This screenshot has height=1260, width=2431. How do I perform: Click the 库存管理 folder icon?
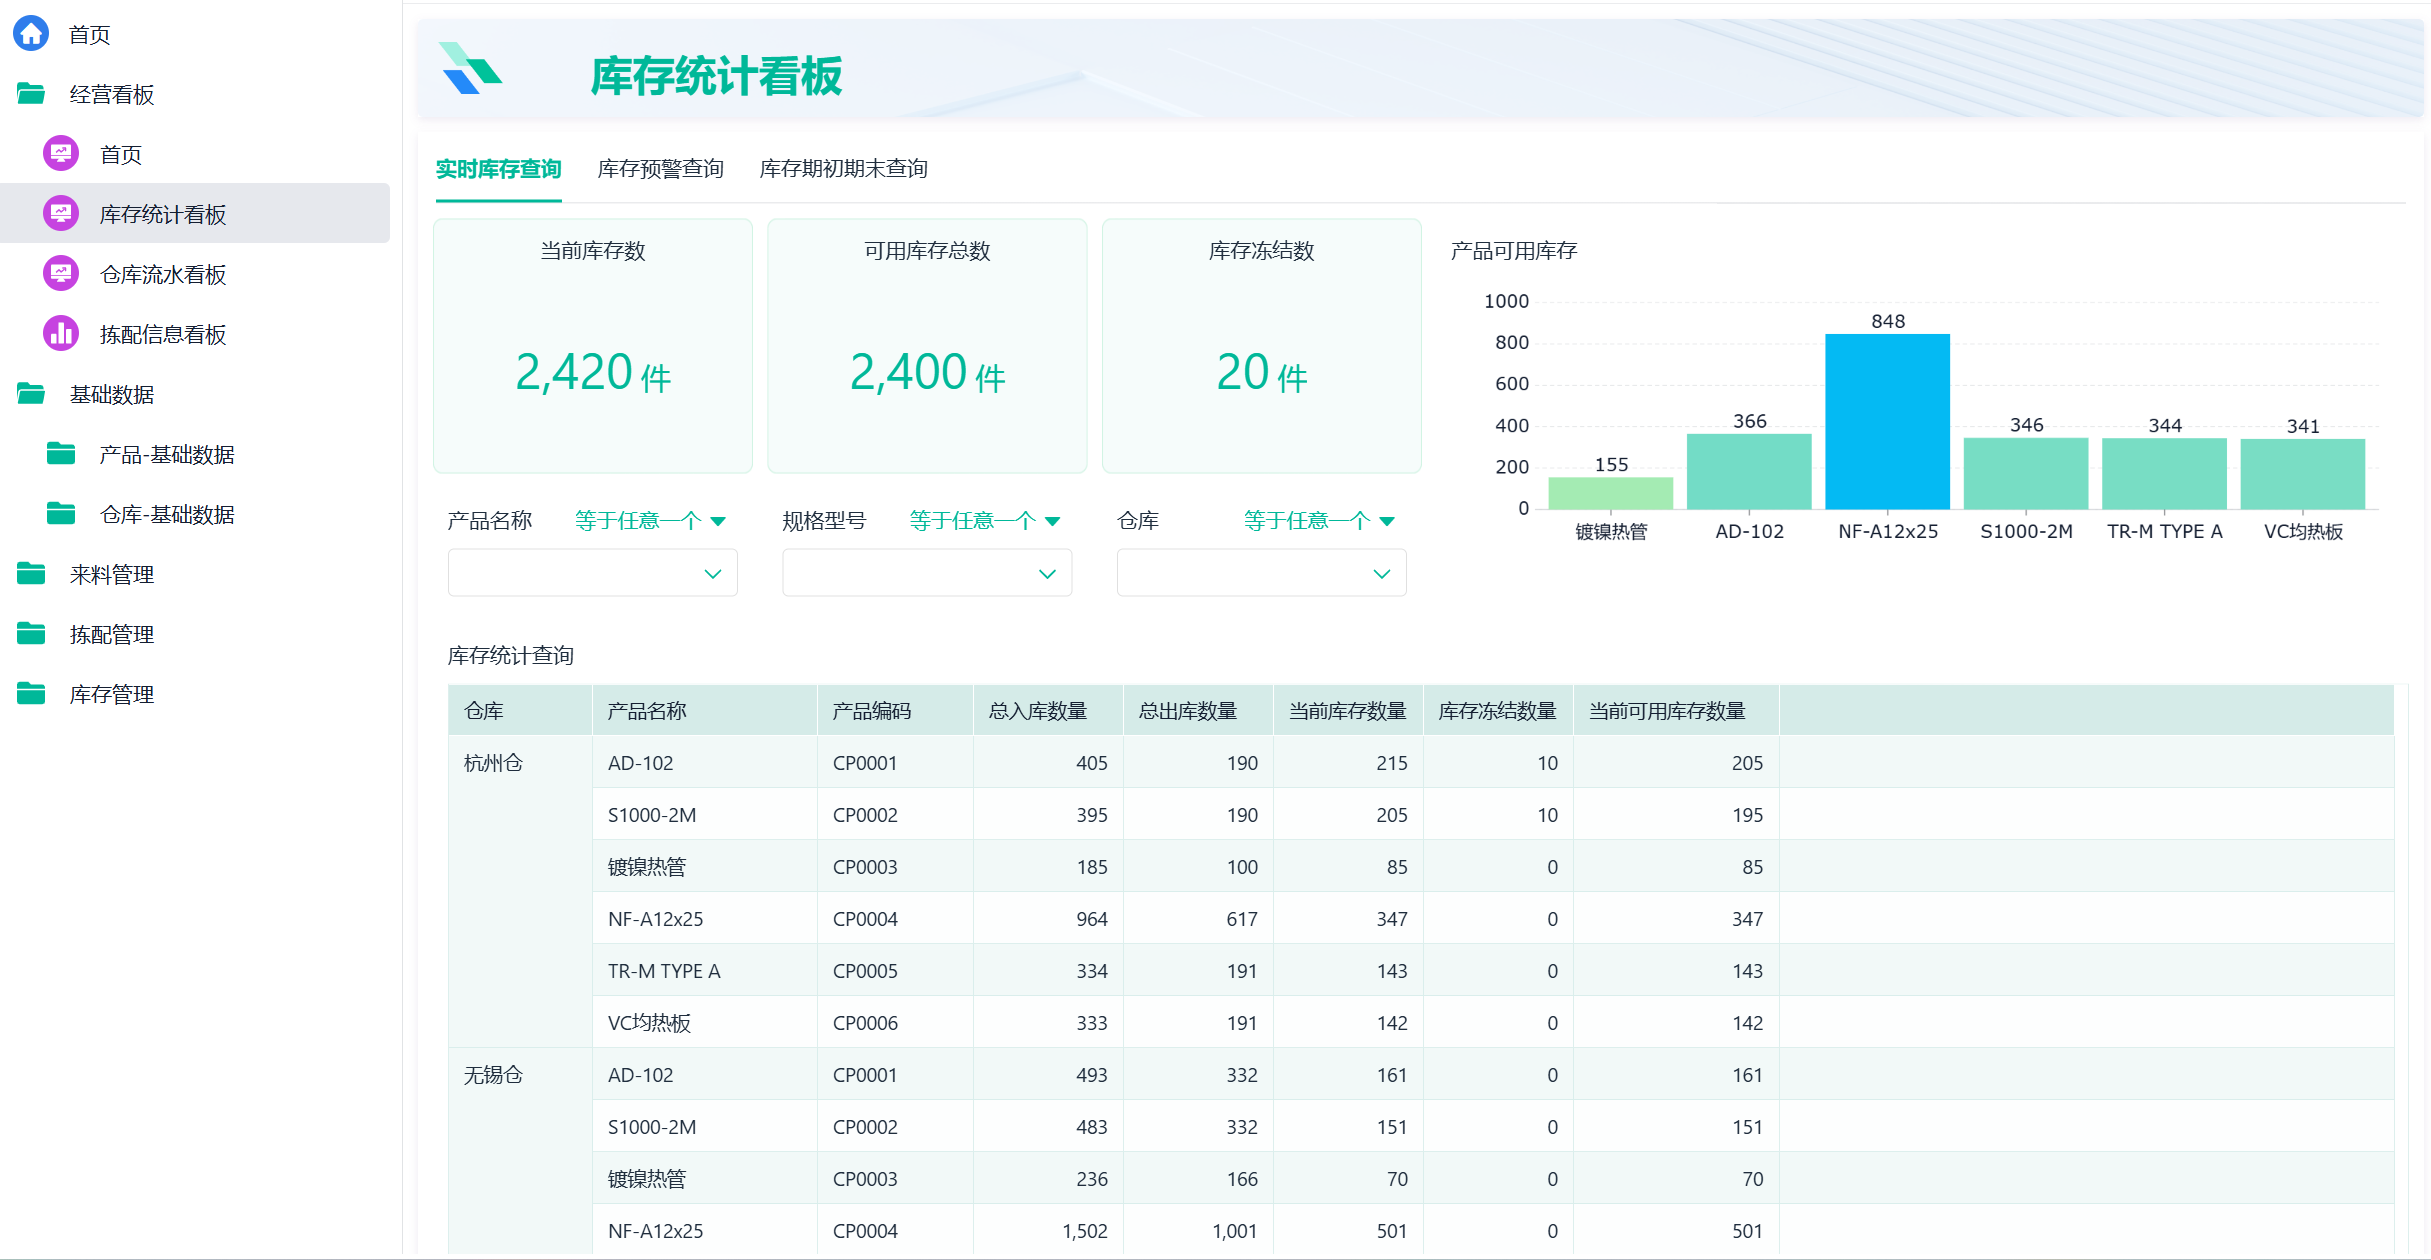click(x=31, y=694)
